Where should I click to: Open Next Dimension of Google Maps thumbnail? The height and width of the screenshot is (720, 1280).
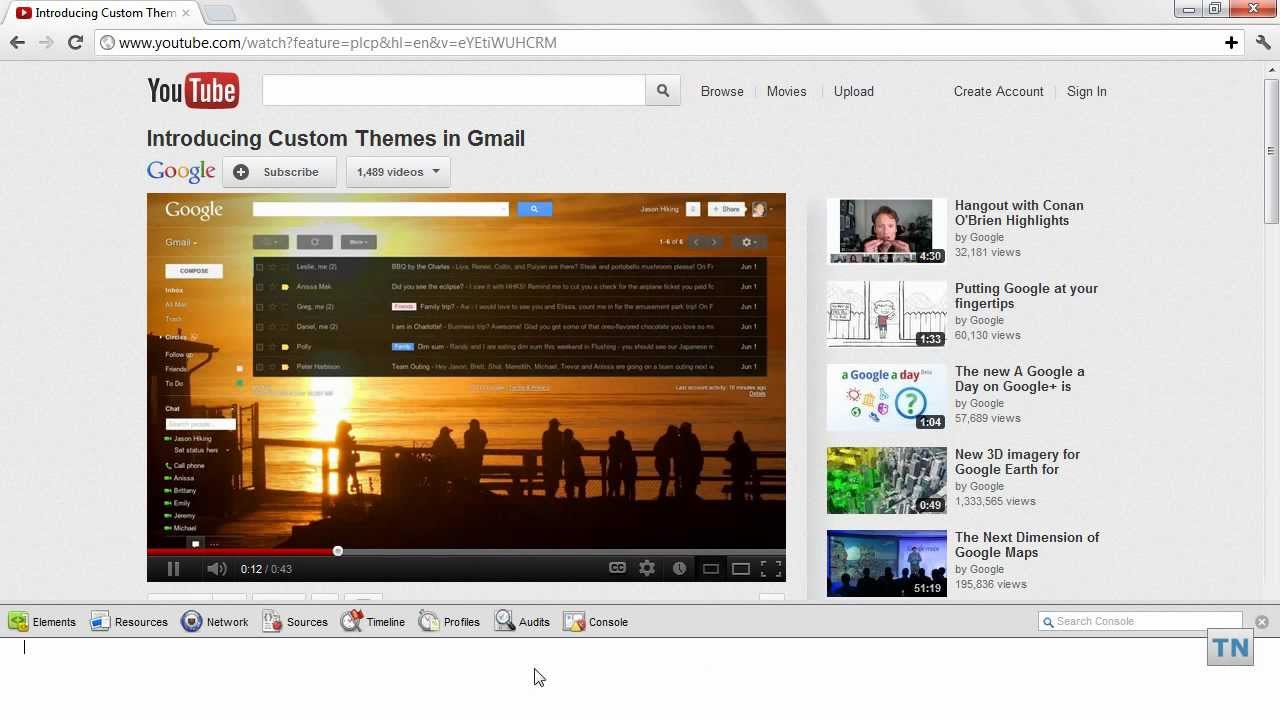coord(886,563)
